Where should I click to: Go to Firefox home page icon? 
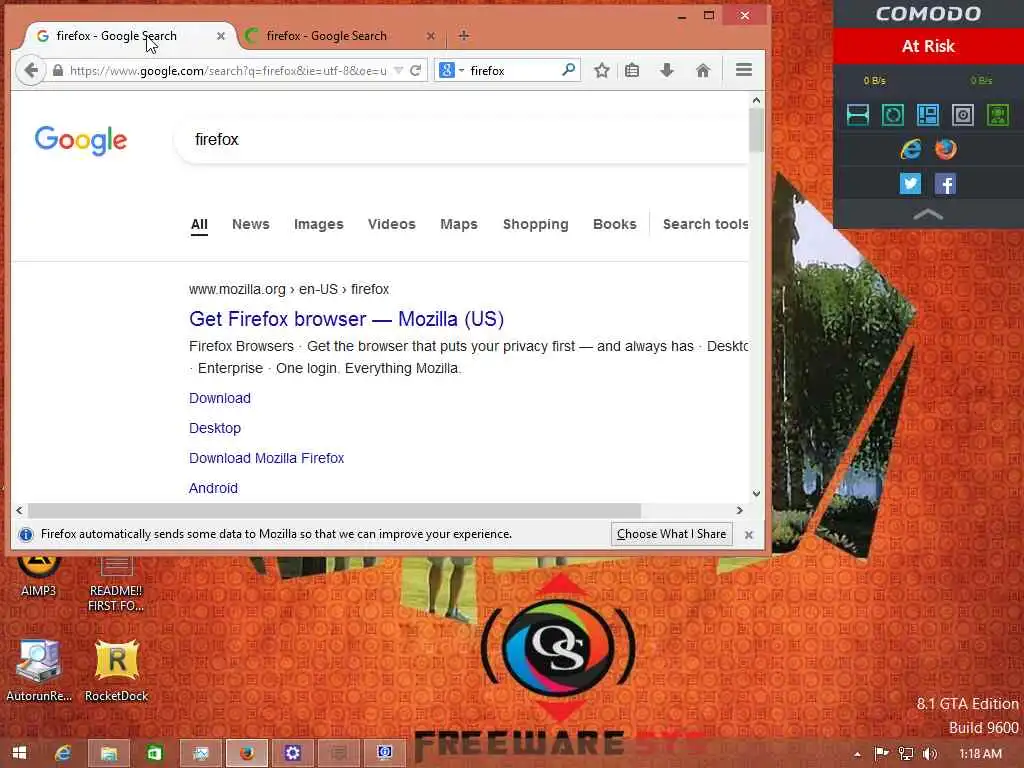click(x=703, y=71)
